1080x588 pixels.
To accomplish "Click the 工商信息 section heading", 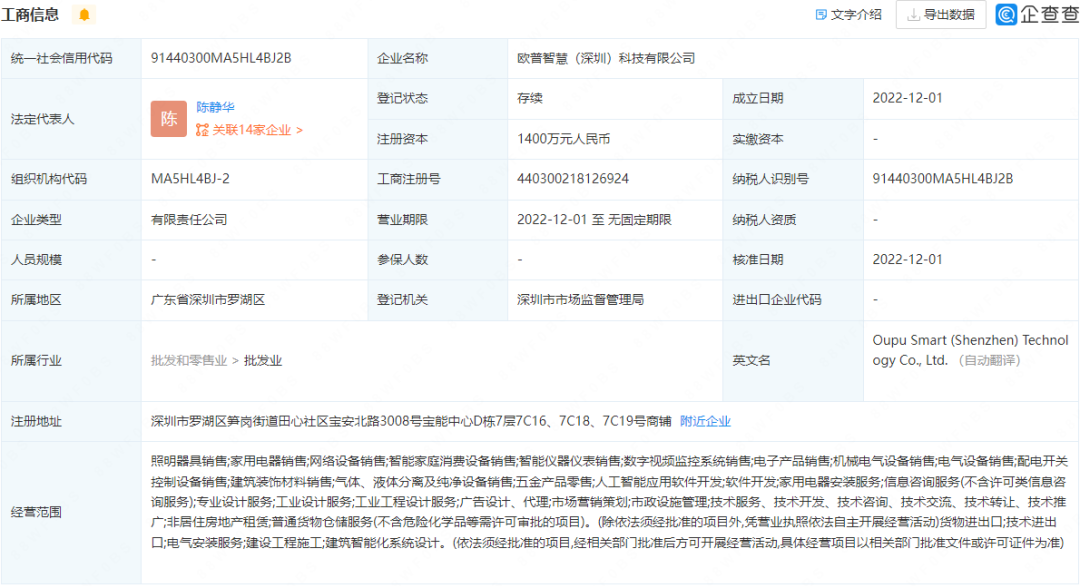I will (30, 14).
